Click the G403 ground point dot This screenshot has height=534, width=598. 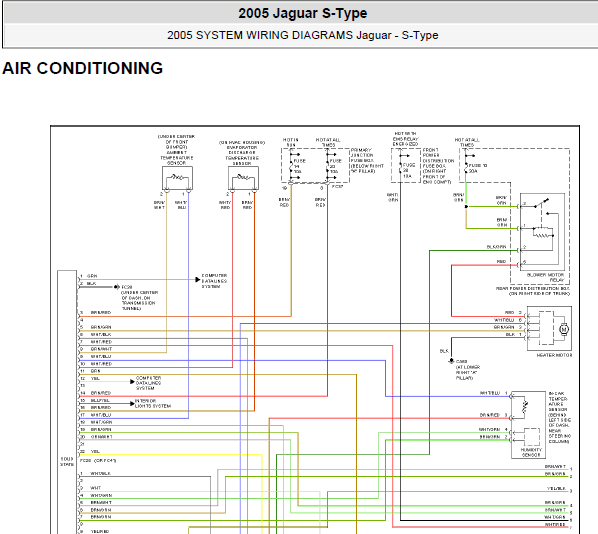pyautogui.click(x=451, y=360)
